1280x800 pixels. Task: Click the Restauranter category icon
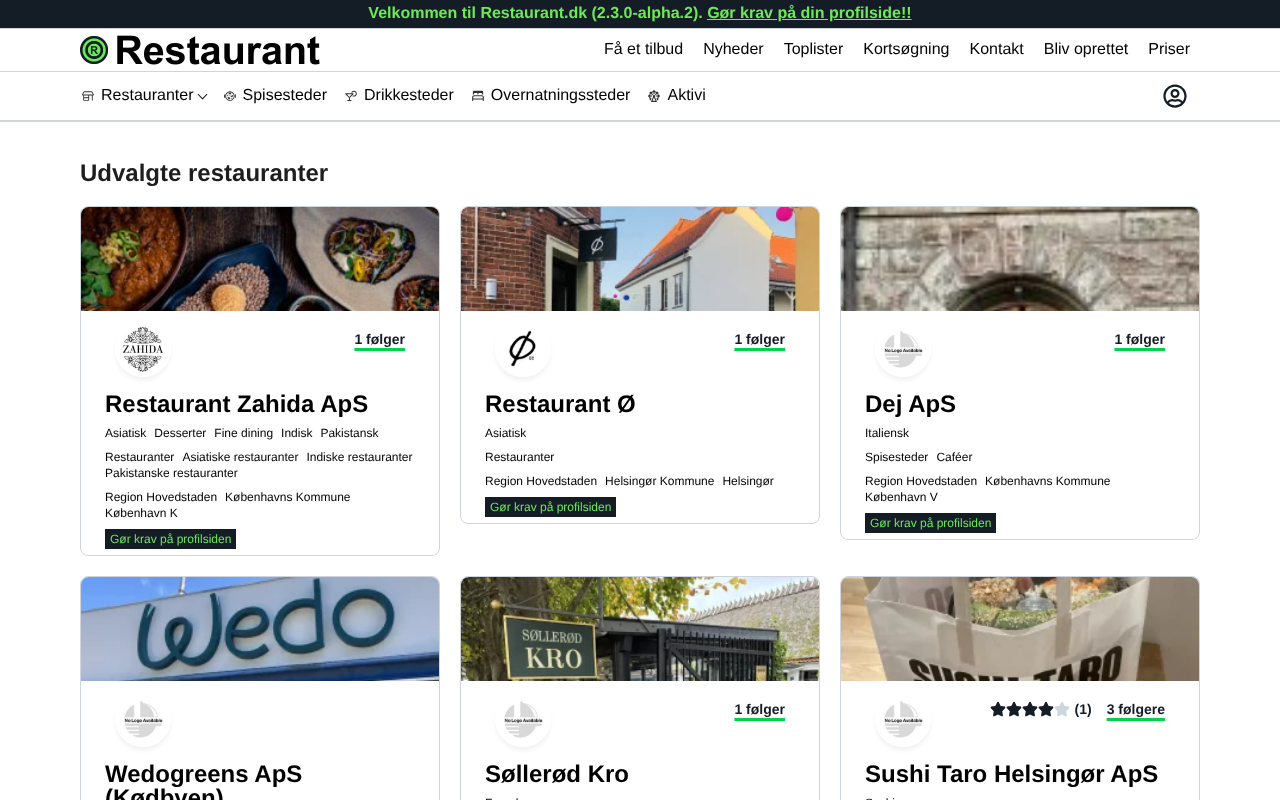click(x=88, y=96)
